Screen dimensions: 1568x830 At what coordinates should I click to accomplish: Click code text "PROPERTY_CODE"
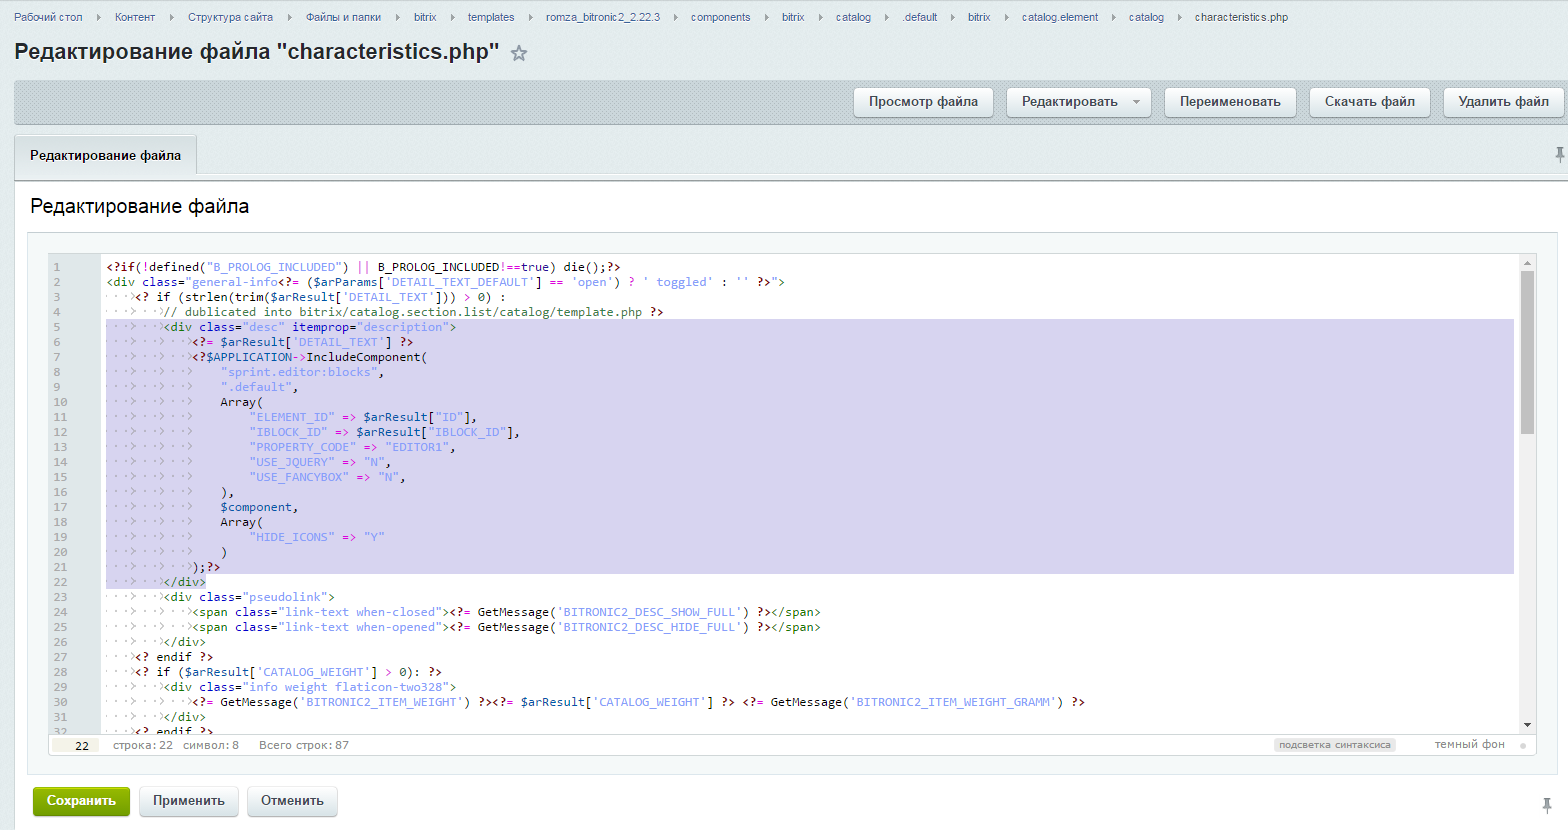pyautogui.click(x=302, y=447)
